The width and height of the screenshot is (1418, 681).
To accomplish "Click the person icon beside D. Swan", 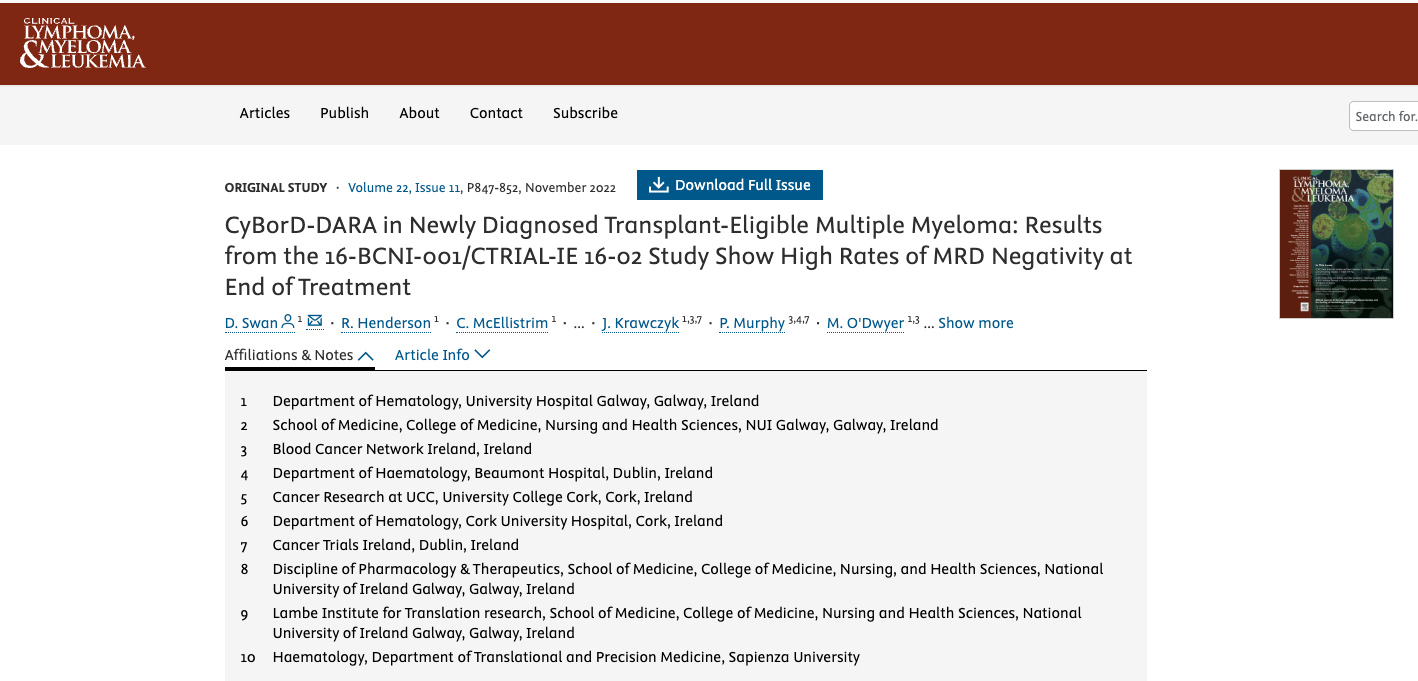I will [288, 321].
